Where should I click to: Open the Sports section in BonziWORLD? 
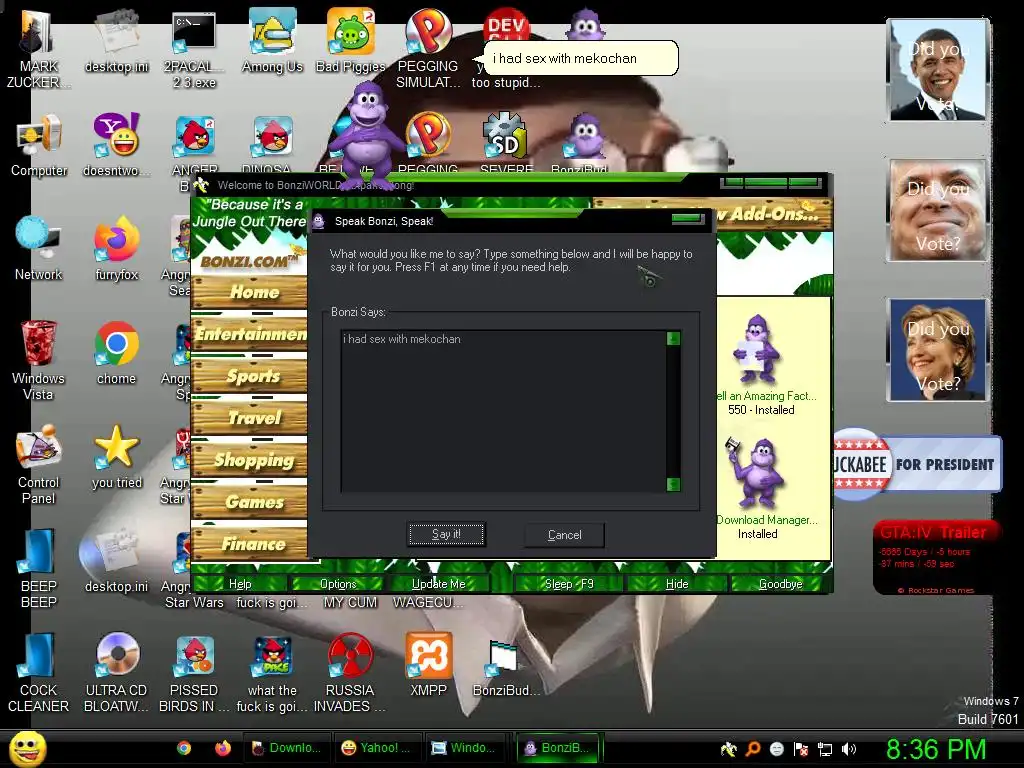249,376
